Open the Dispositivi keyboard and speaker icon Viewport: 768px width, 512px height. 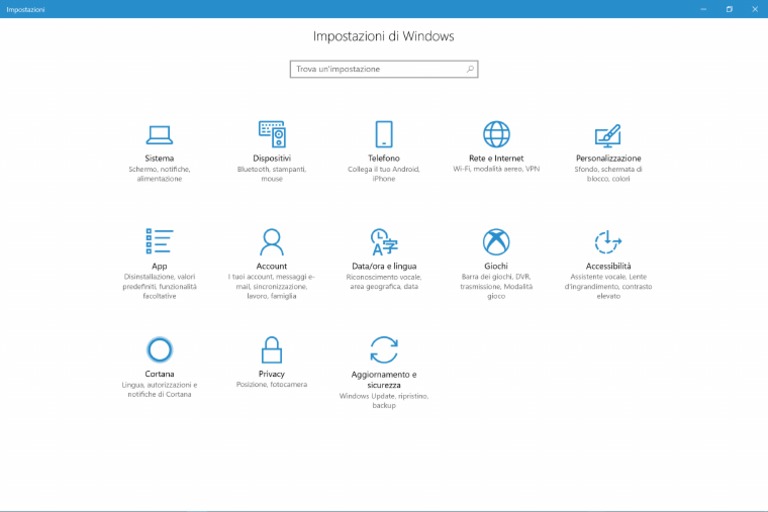272,134
